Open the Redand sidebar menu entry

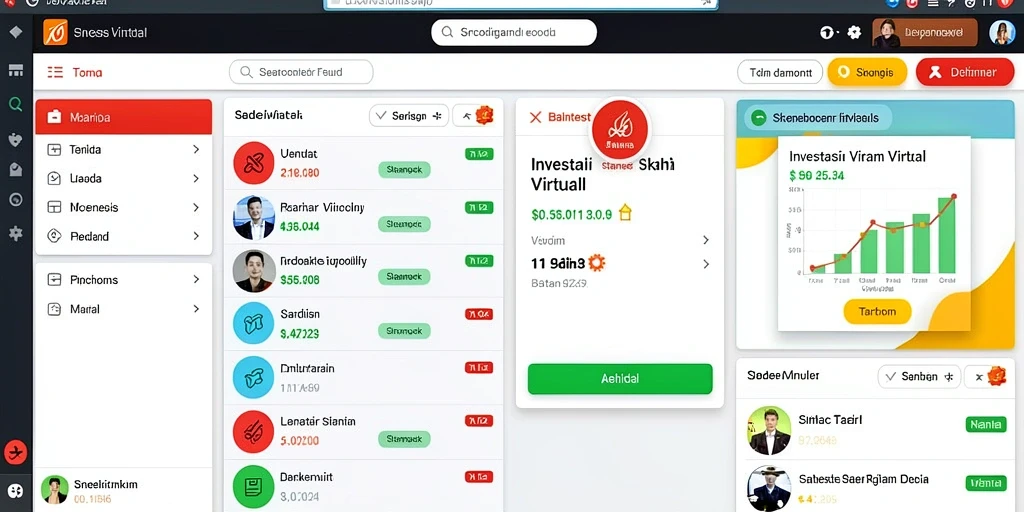(123, 236)
